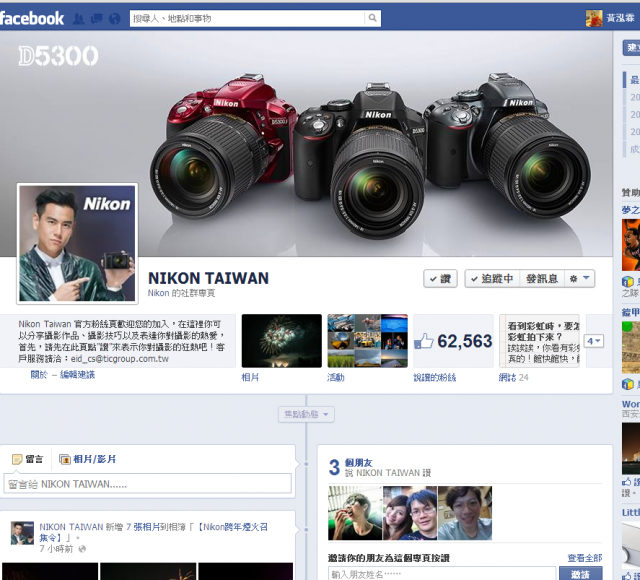Click the 編輯建議 suggest edits link
The height and width of the screenshot is (580, 640).
click(78, 375)
